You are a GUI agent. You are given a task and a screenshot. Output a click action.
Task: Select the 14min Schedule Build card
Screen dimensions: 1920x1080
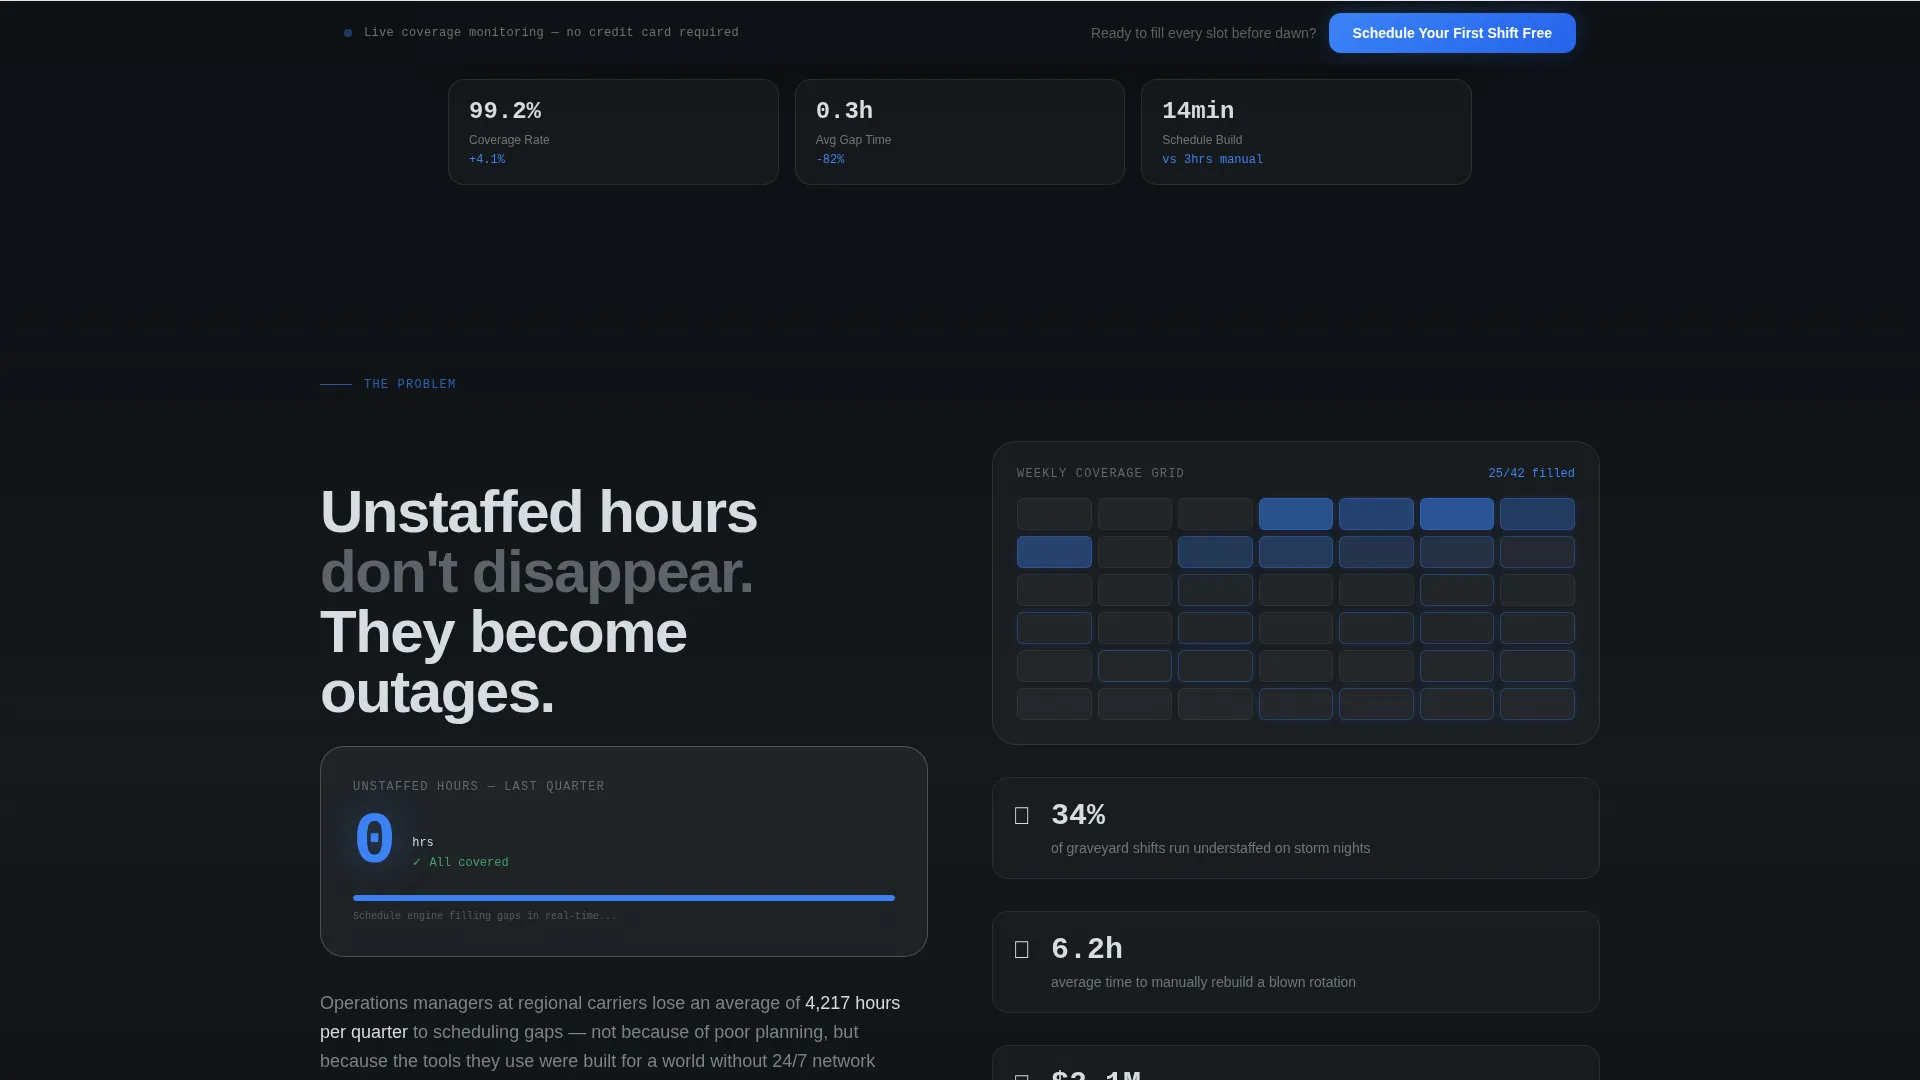(x=1306, y=132)
